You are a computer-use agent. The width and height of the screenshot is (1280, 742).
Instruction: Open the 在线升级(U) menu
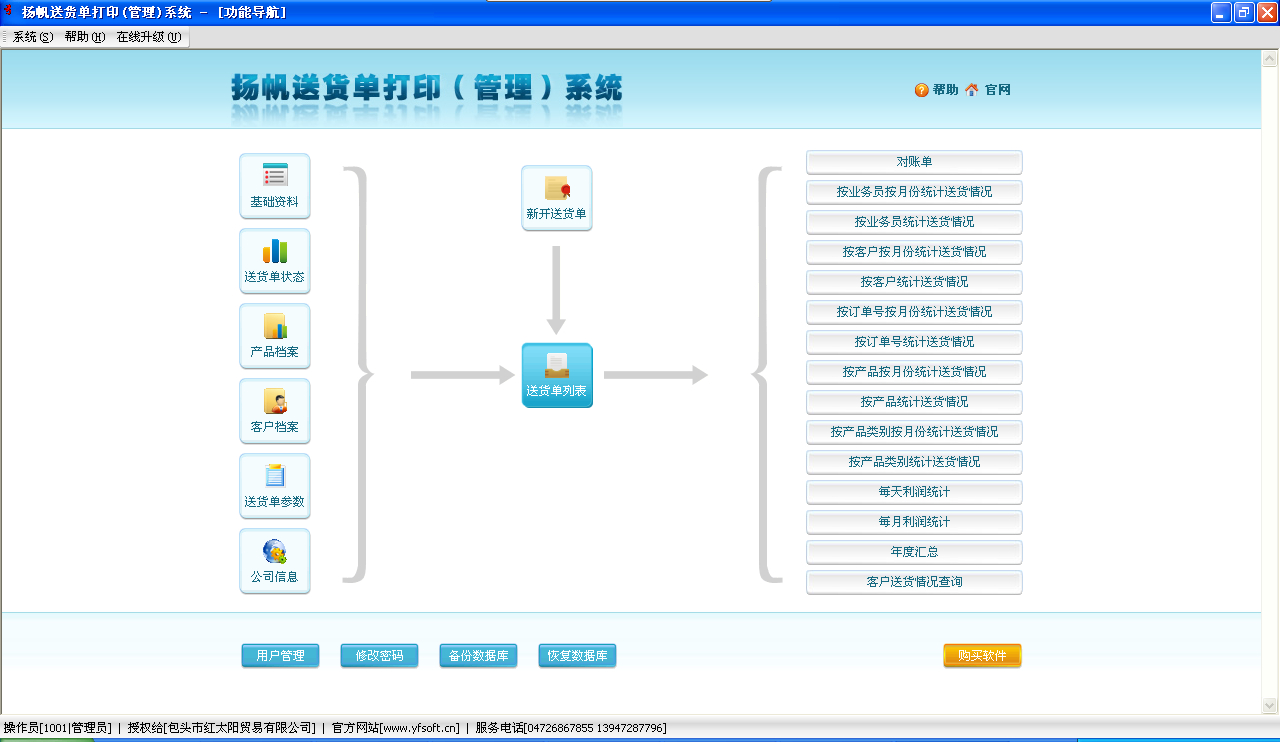[149, 37]
